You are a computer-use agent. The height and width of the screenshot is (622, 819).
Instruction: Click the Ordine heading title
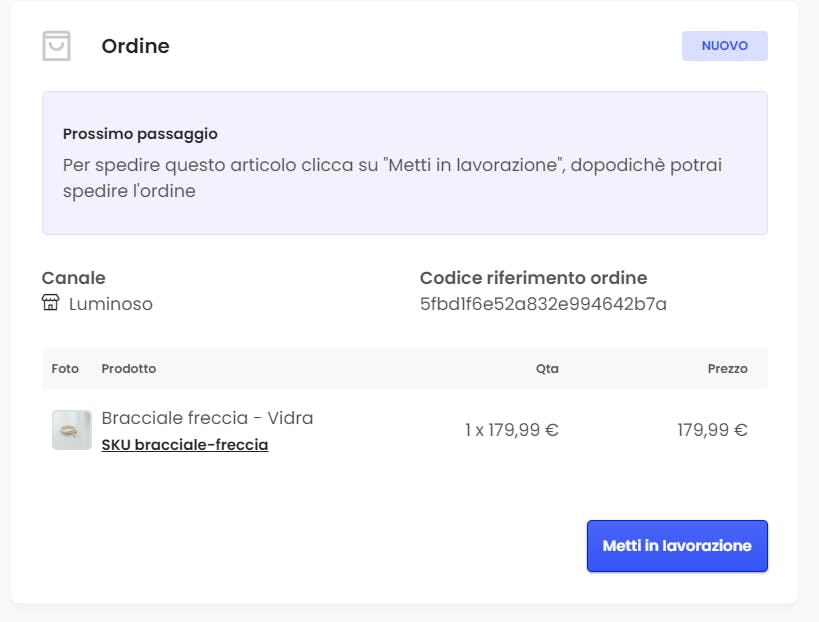coord(135,46)
